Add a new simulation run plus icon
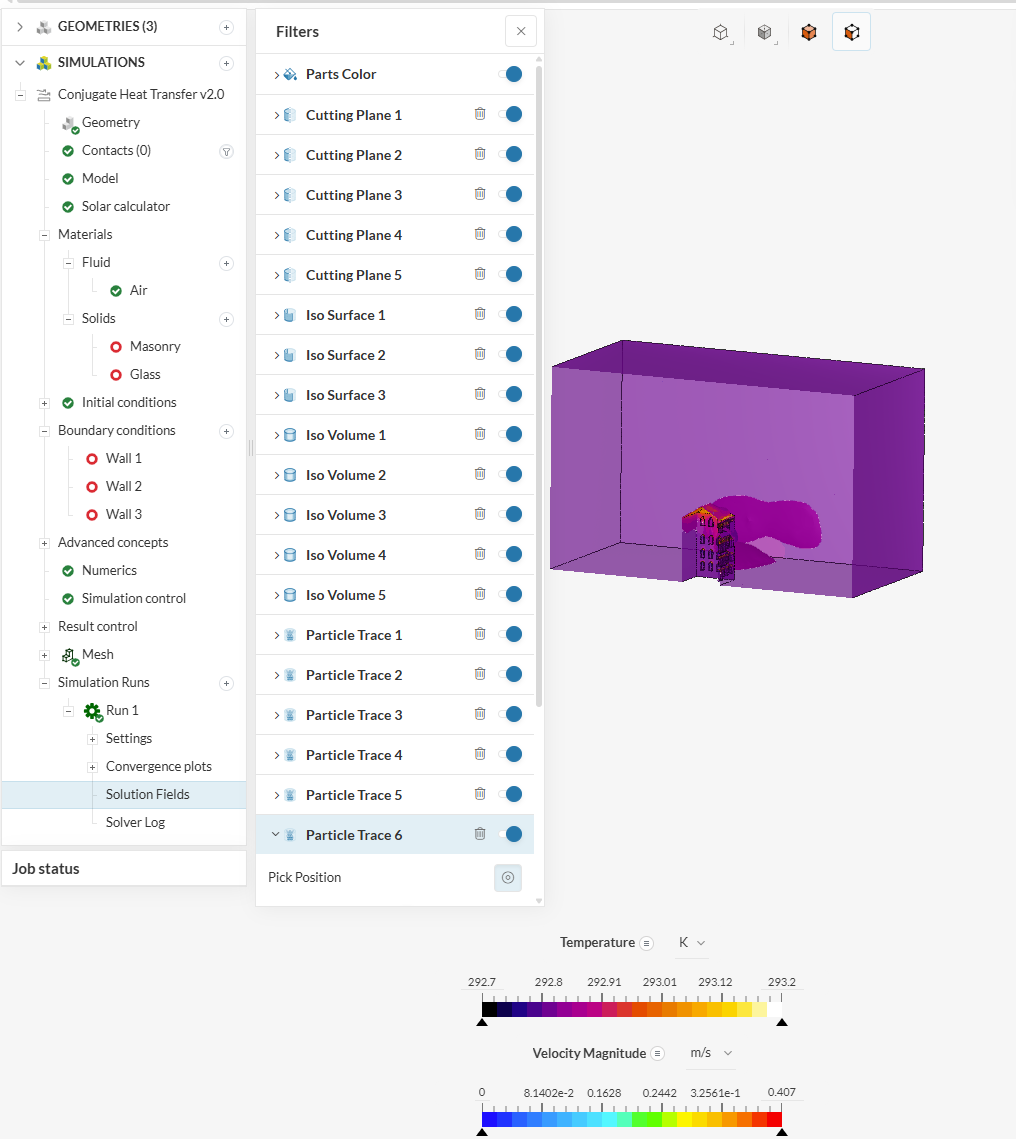This screenshot has height=1139, width=1016. [x=227, y=683]
